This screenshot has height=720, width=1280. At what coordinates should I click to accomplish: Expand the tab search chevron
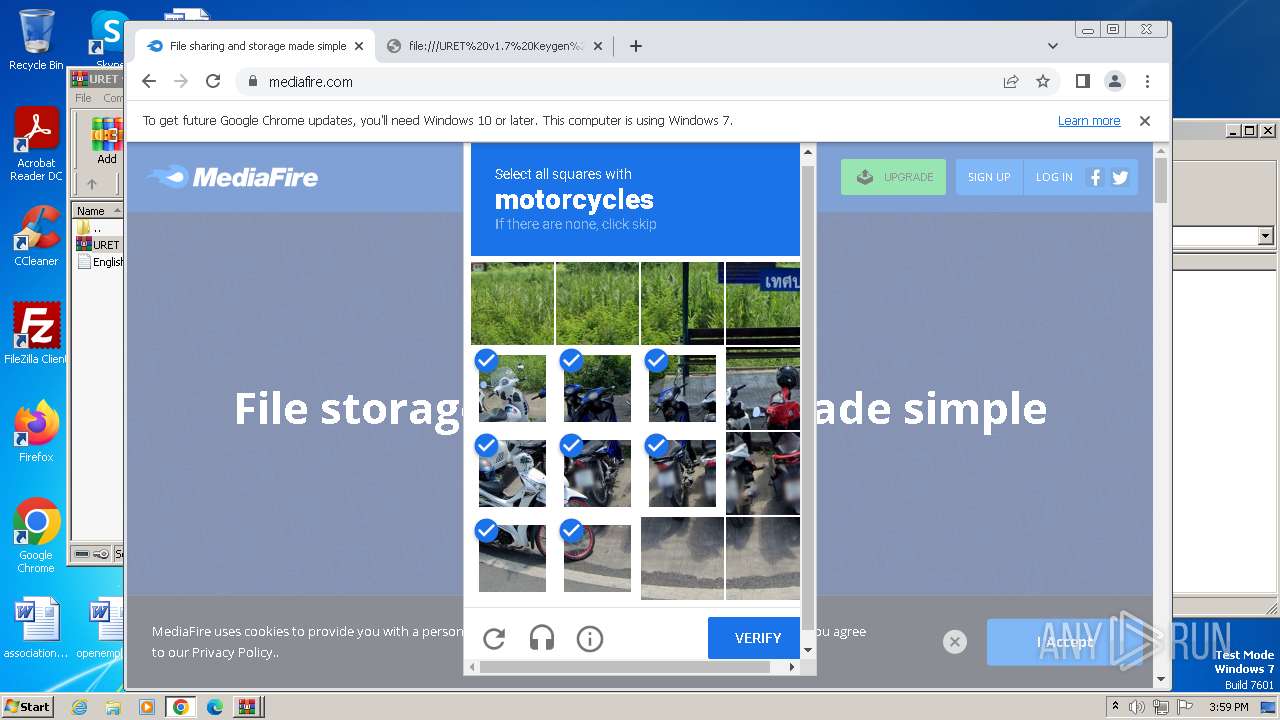click(x=1052, y=46)
